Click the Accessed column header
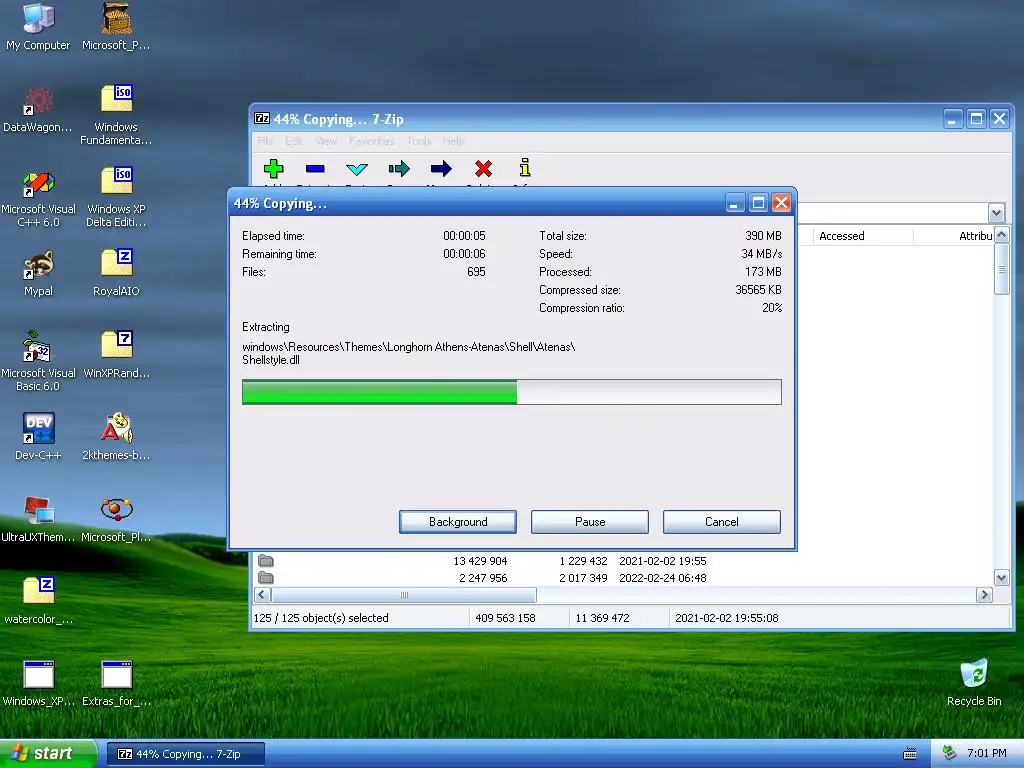The image size is (1024, 768). click(861, 236)
